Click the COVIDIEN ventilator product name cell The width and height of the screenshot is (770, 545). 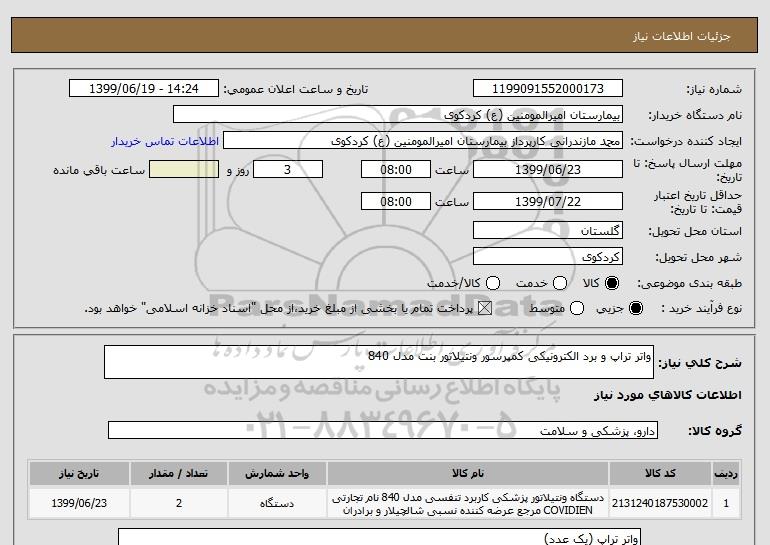pyautogui.click(x=468, y=503)
